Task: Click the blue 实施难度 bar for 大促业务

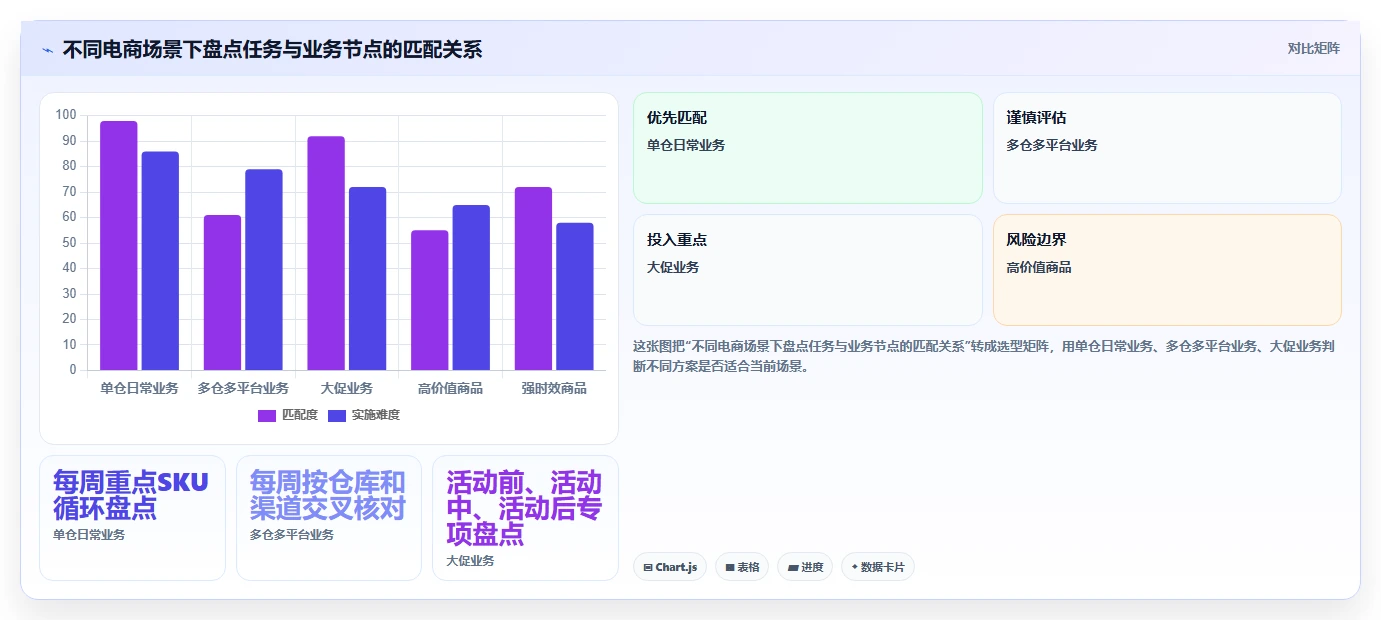Action: pyautogui.click(x=367, y=279)
